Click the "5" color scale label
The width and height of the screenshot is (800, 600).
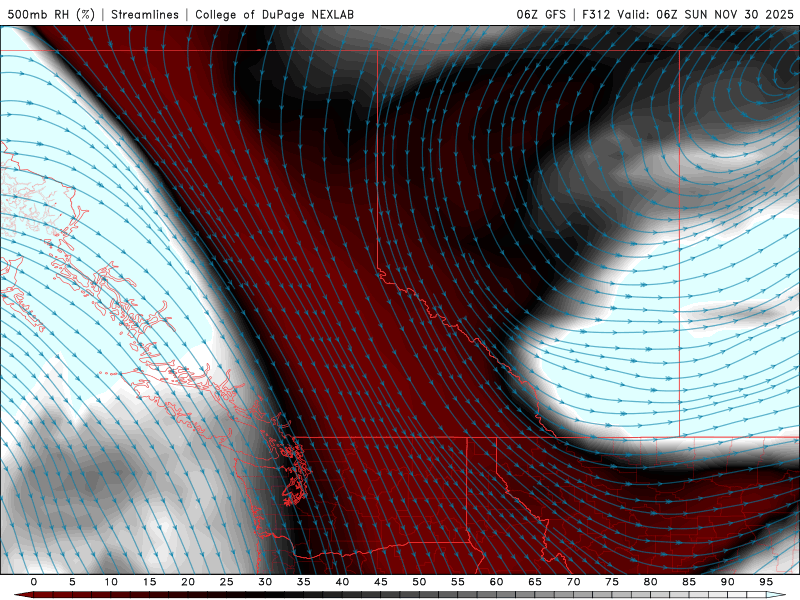coord(72,582)
